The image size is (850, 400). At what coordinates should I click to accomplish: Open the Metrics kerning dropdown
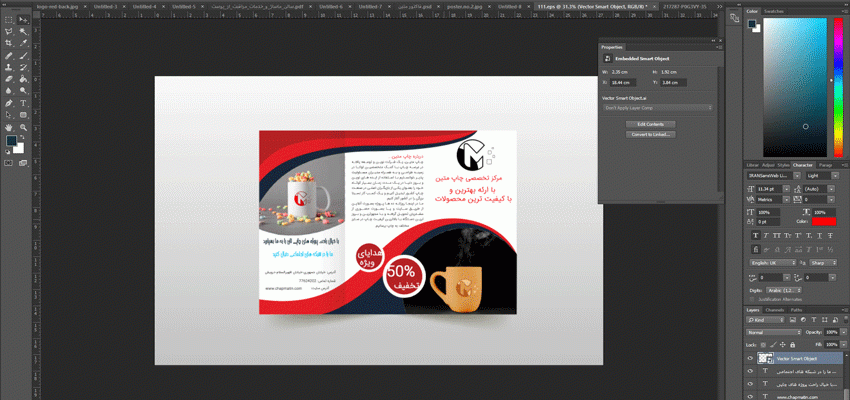pyautogui.click(x=786, y=199)
